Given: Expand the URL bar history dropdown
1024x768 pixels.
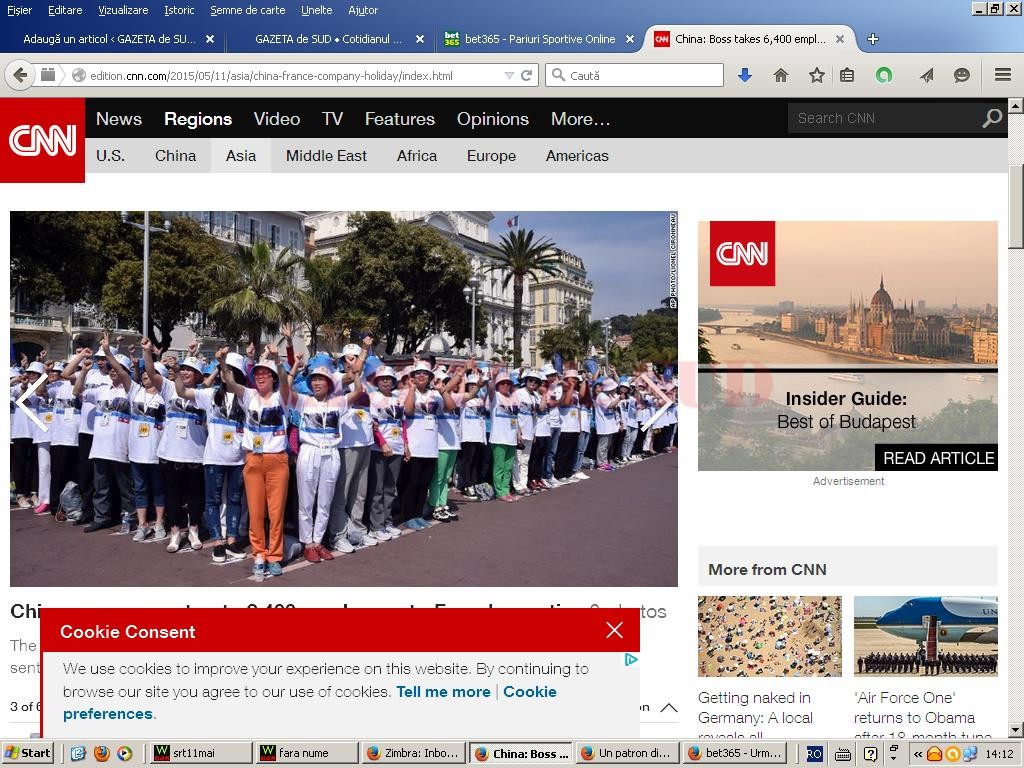Looking at the screenshot, I should coord(509,76).
